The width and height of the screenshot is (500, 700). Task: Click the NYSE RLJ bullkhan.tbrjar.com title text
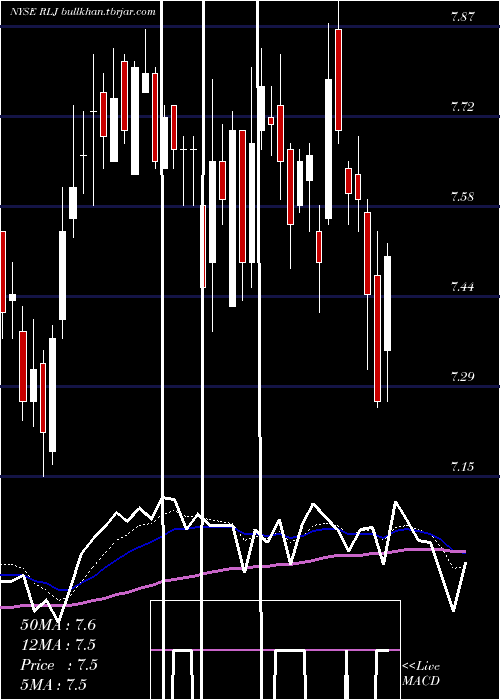(83, 12)
